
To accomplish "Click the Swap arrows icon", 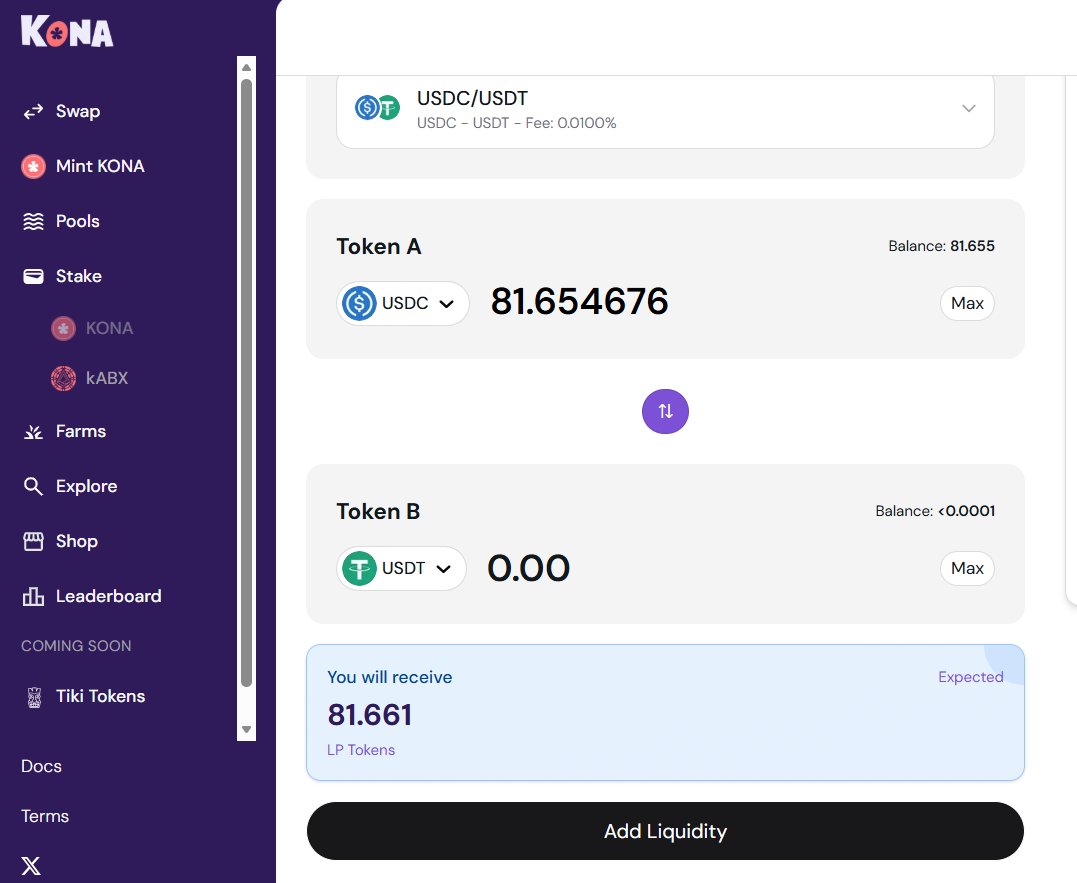I will click(33, 112).
